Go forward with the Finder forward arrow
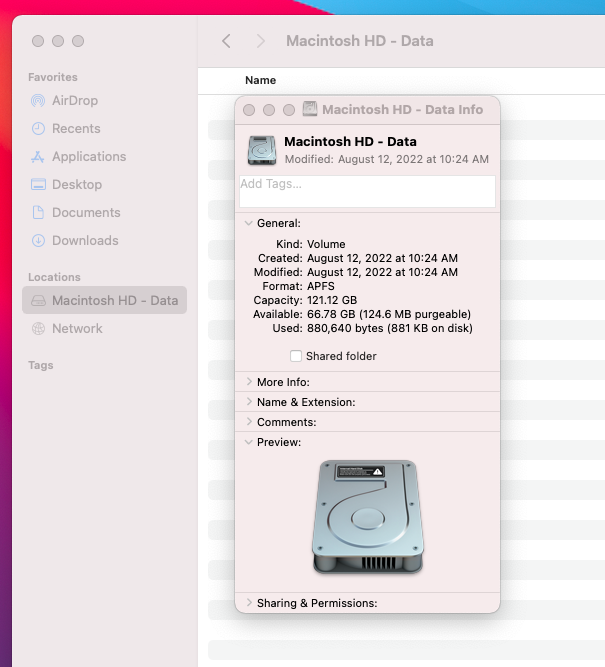Screen dimensions: 605x667 (x=260, y=41)
